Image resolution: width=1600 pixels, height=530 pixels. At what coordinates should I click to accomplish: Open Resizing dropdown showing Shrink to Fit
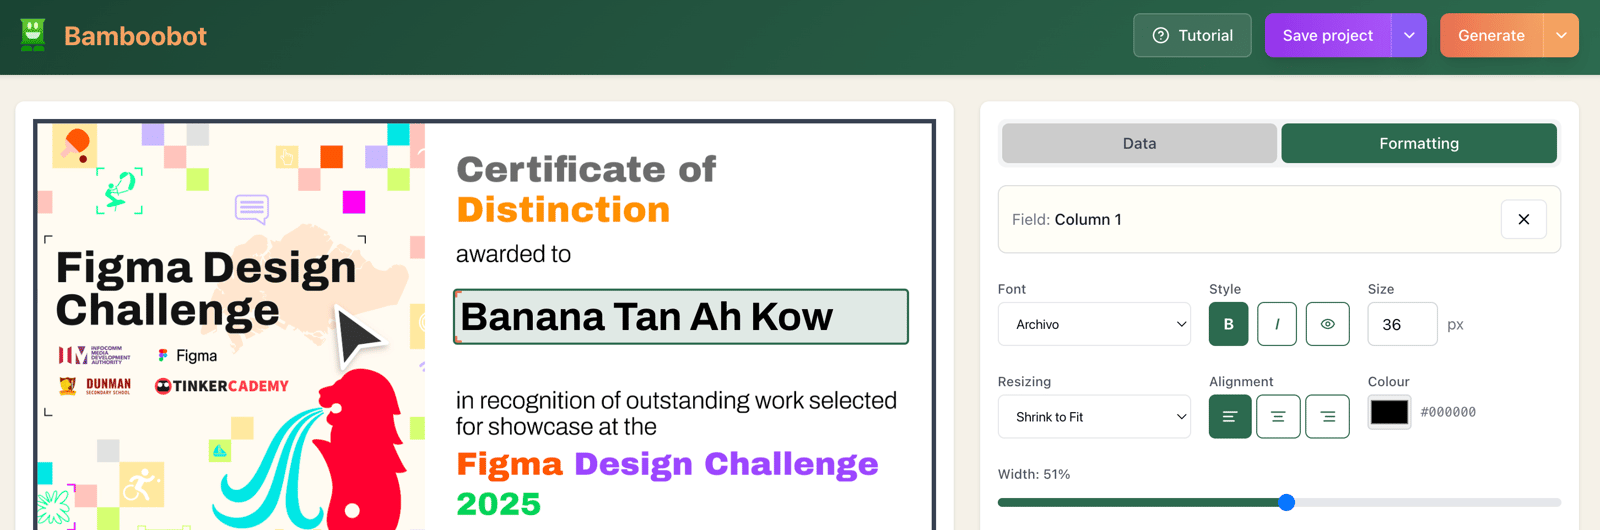[x=1094, y=417]
